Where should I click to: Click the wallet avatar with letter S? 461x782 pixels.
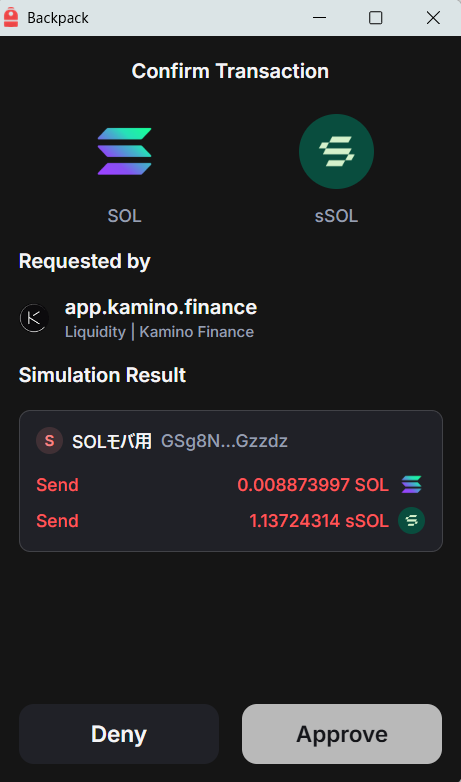click(x=49, y=441)
